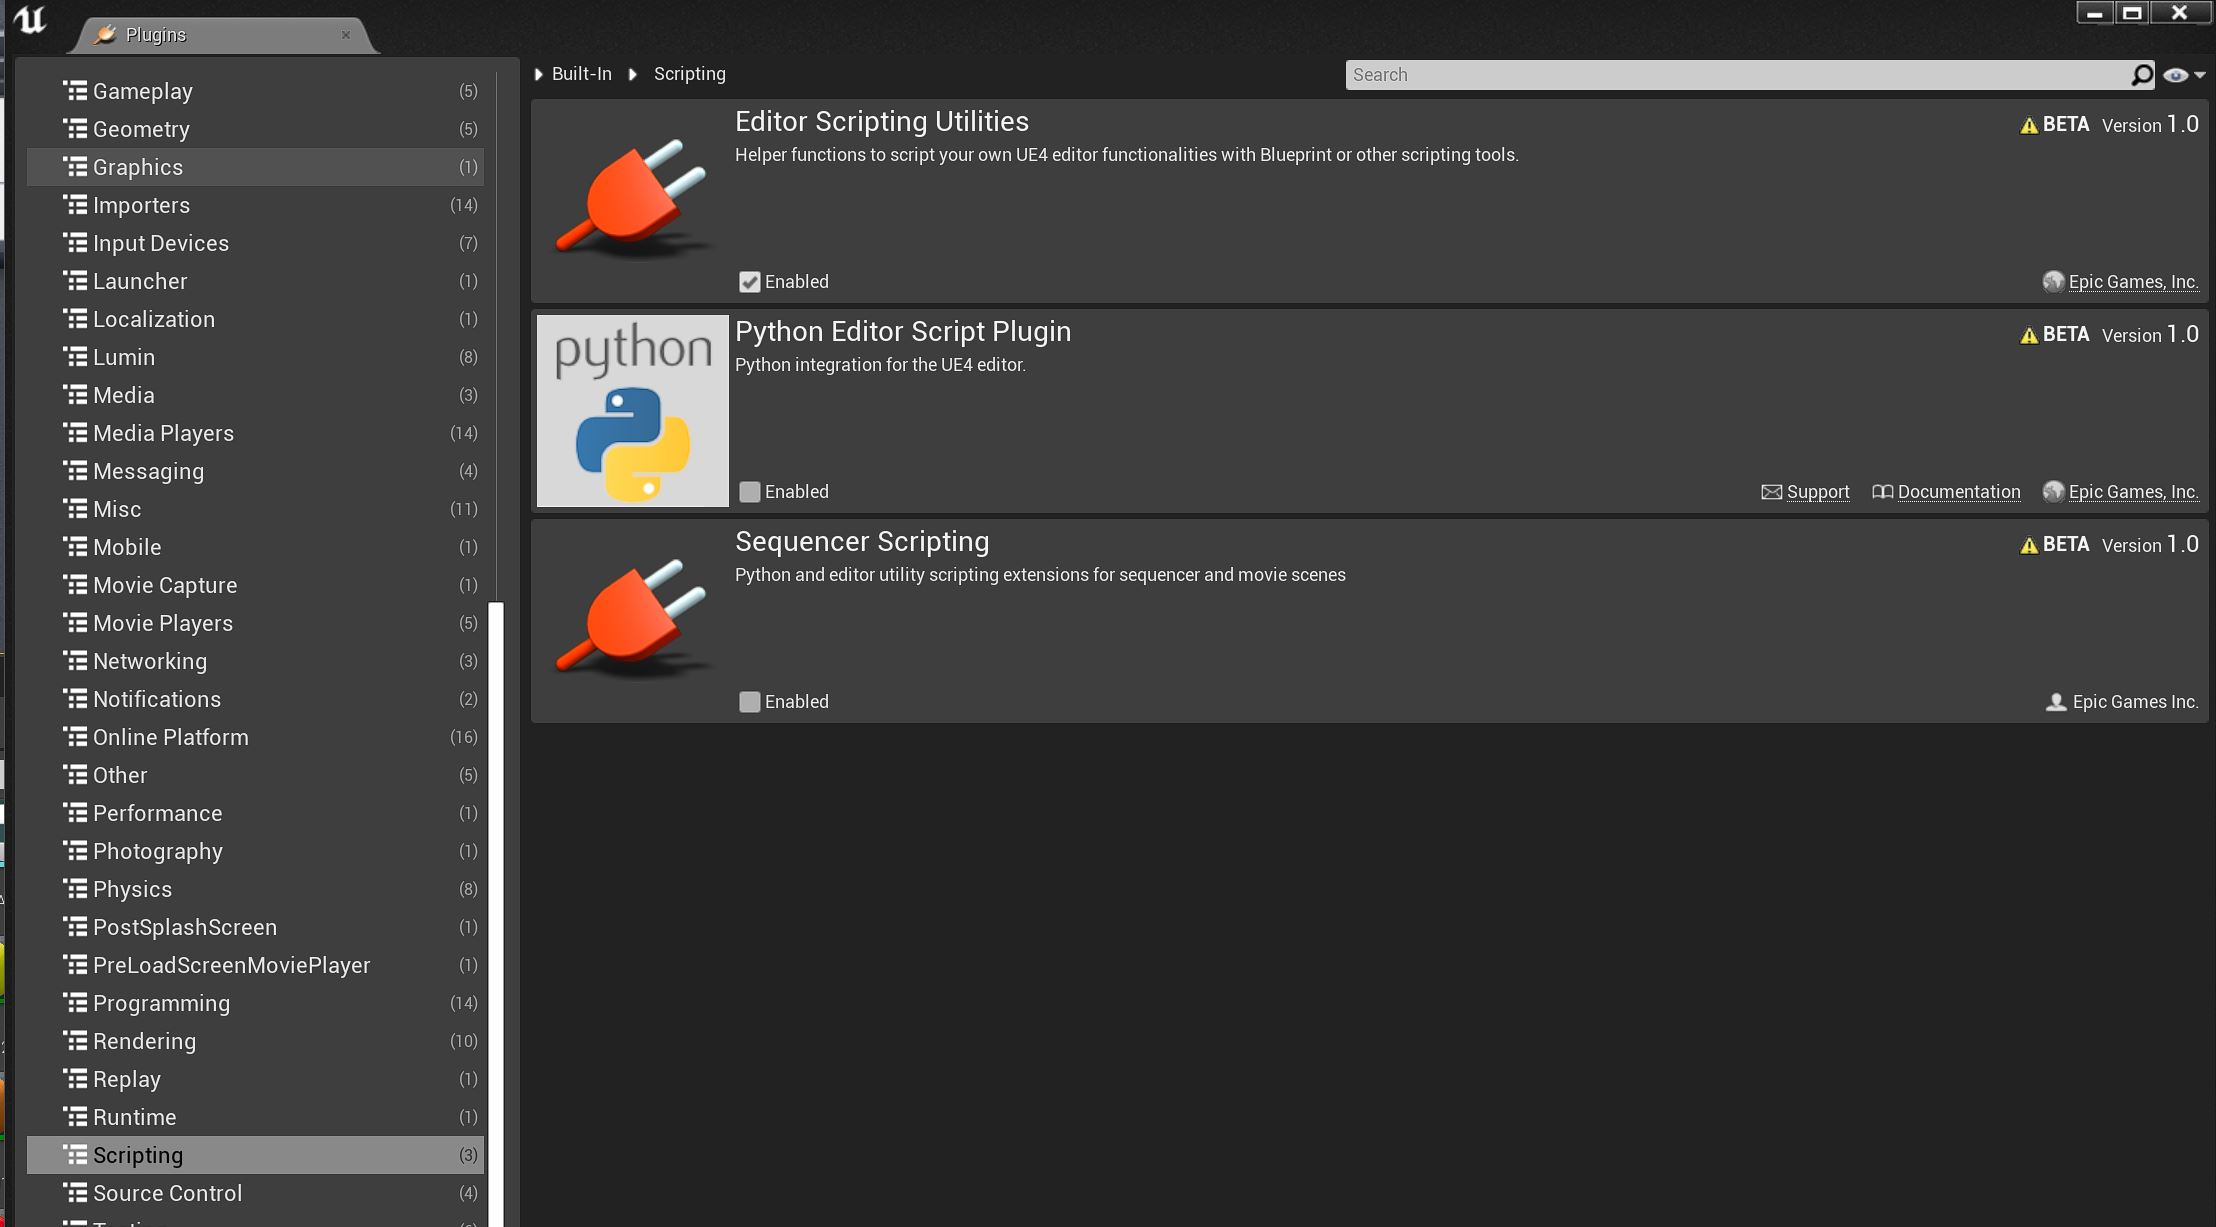The height and width of the screenshot is (1227, 2216).
Task: Enable the Sequencer Scripting plugin
Action: (x=749, y=701)
